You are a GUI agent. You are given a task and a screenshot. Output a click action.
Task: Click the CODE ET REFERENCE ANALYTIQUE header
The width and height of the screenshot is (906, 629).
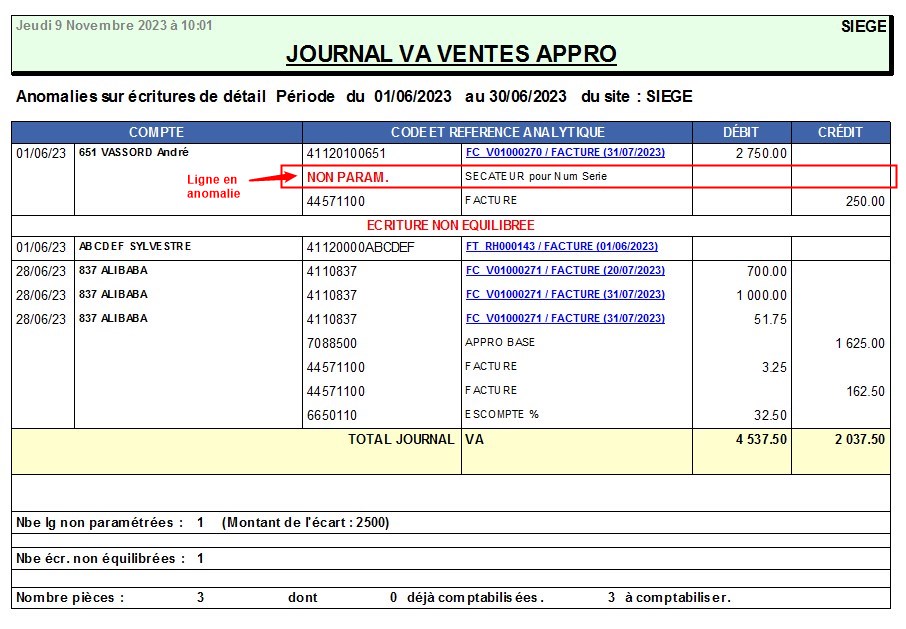tap(497, 132)
